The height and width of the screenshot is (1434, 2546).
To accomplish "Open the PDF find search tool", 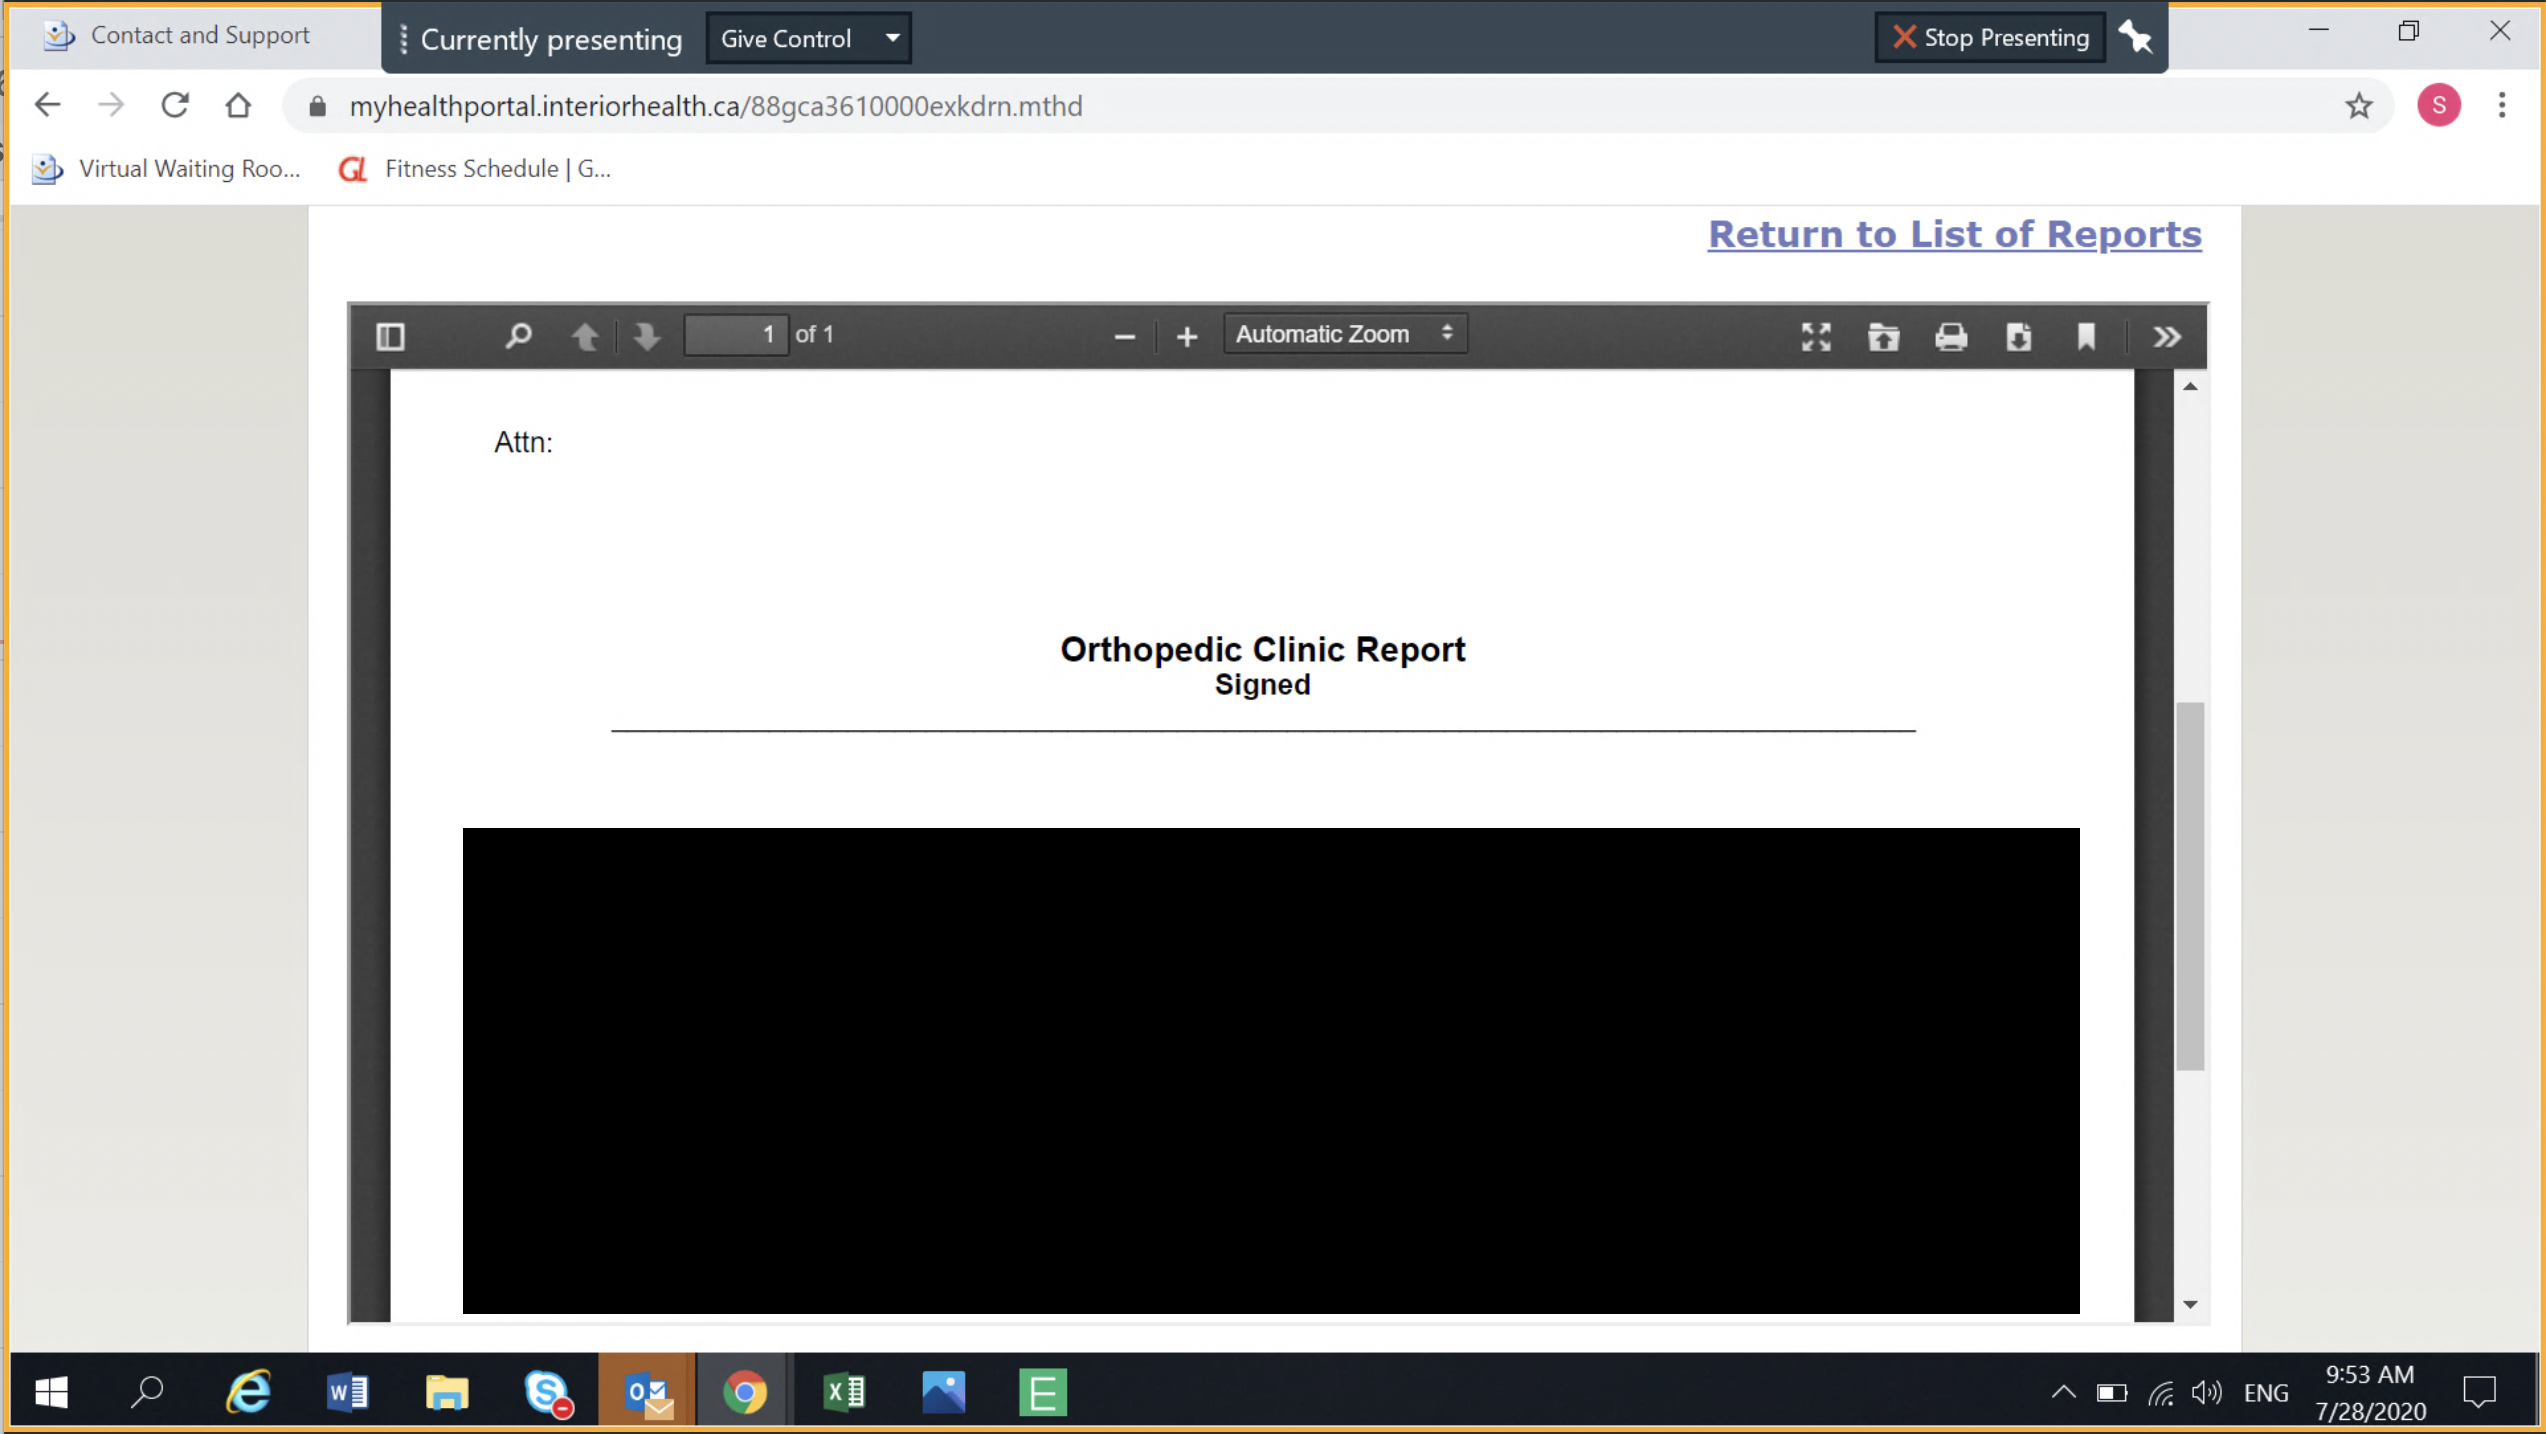I will click(x=518, y=336).
